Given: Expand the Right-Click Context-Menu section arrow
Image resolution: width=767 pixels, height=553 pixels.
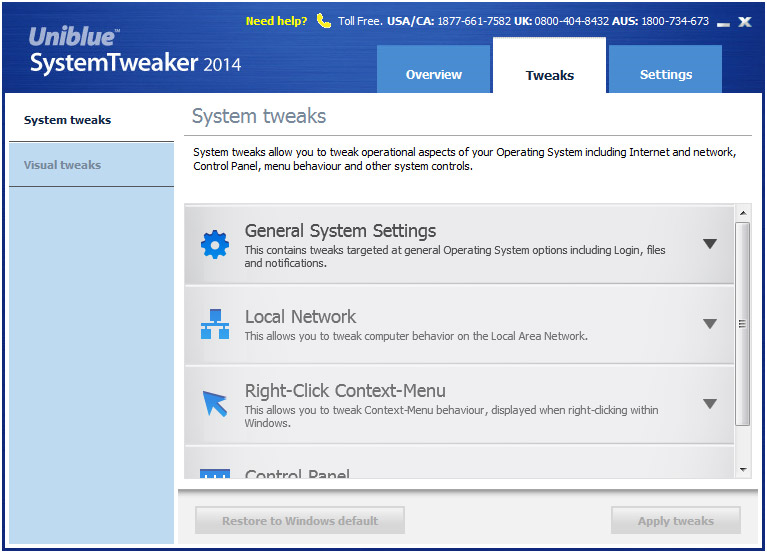Looking at the screenshot, I should (x=710, y=403).
